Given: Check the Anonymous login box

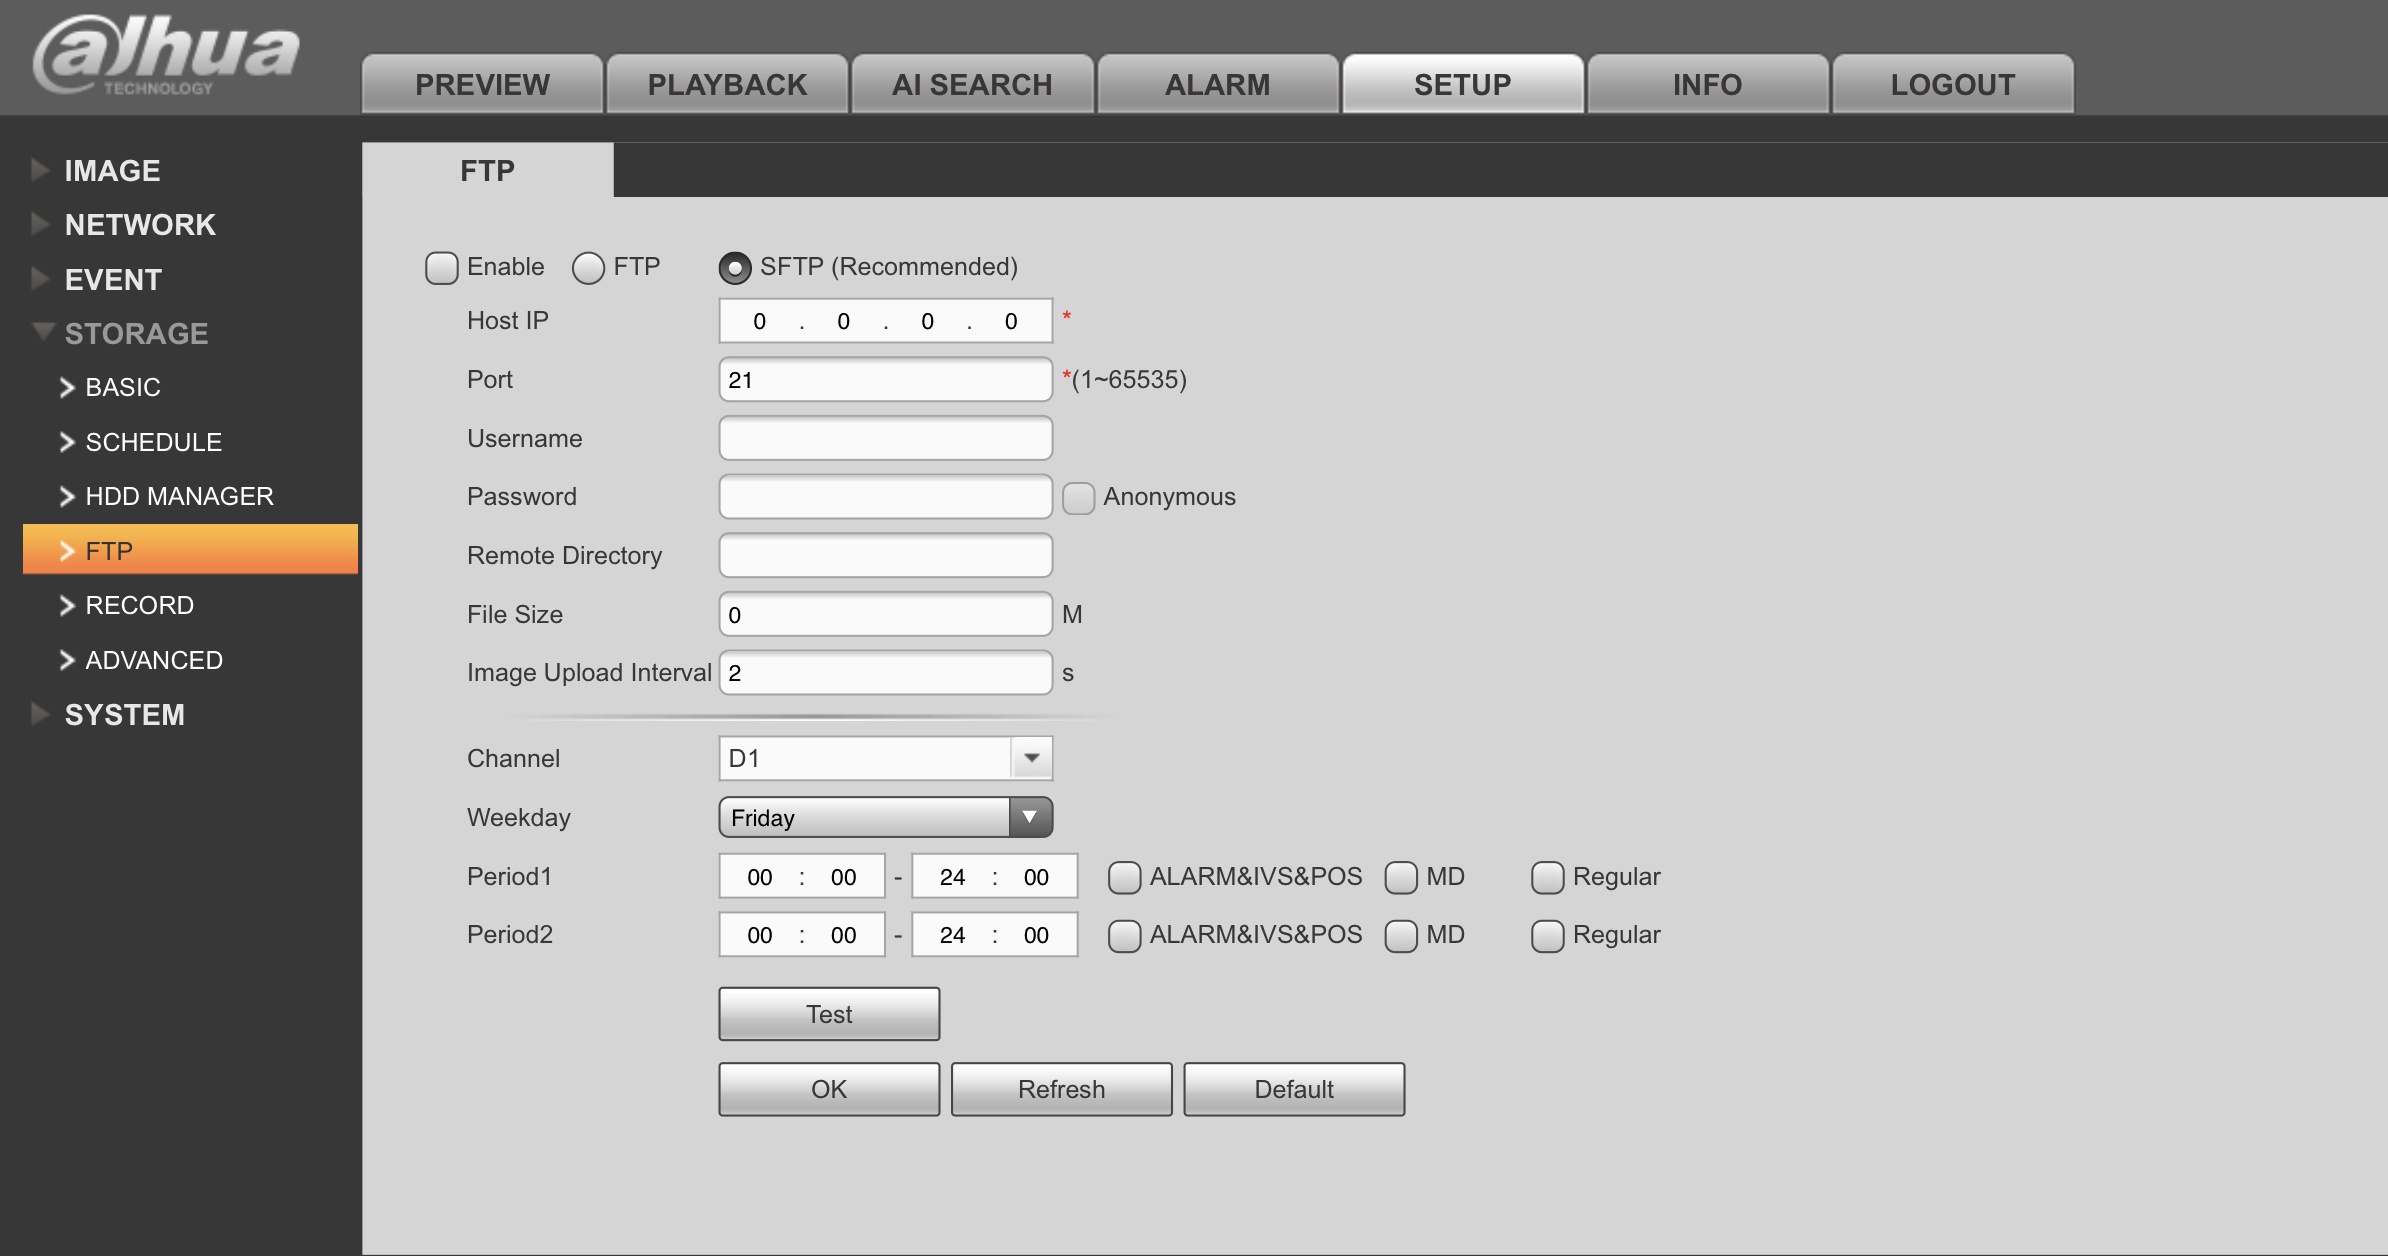Looking at the screenshot, I should 1078,498.
